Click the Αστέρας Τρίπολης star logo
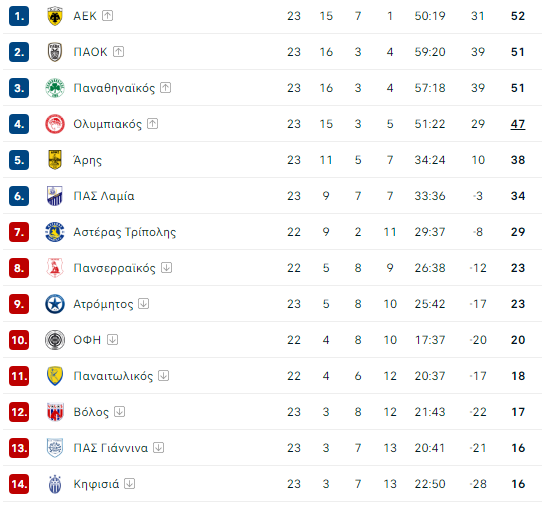Screen dimensions: 542x509 coord(55,232)
